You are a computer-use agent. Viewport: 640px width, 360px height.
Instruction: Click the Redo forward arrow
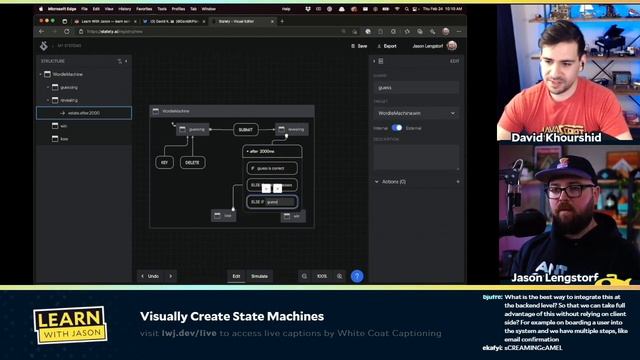pos(171,276)
